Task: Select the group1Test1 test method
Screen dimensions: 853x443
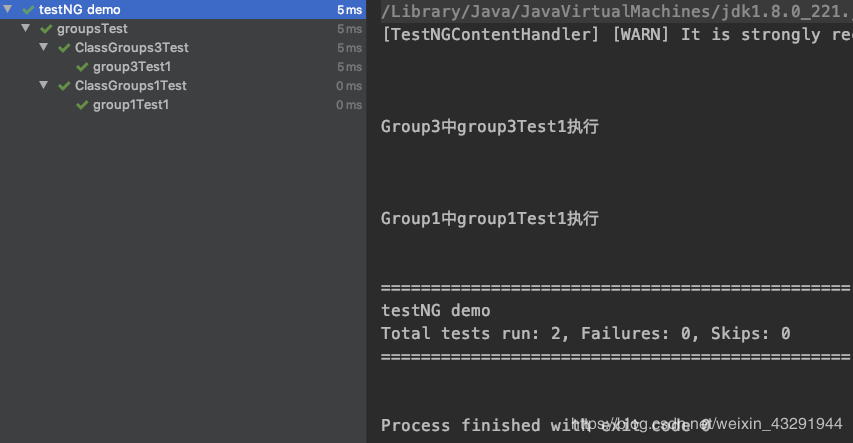Action: pos(130,105)
